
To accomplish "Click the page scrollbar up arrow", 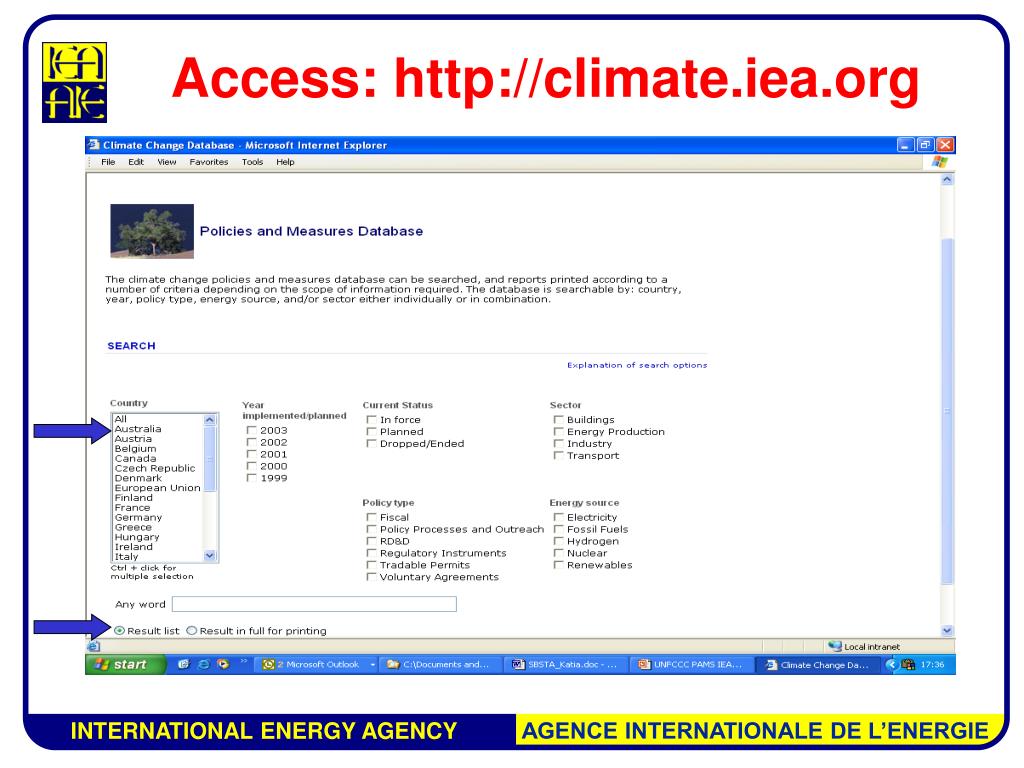I will coord(947,179).
